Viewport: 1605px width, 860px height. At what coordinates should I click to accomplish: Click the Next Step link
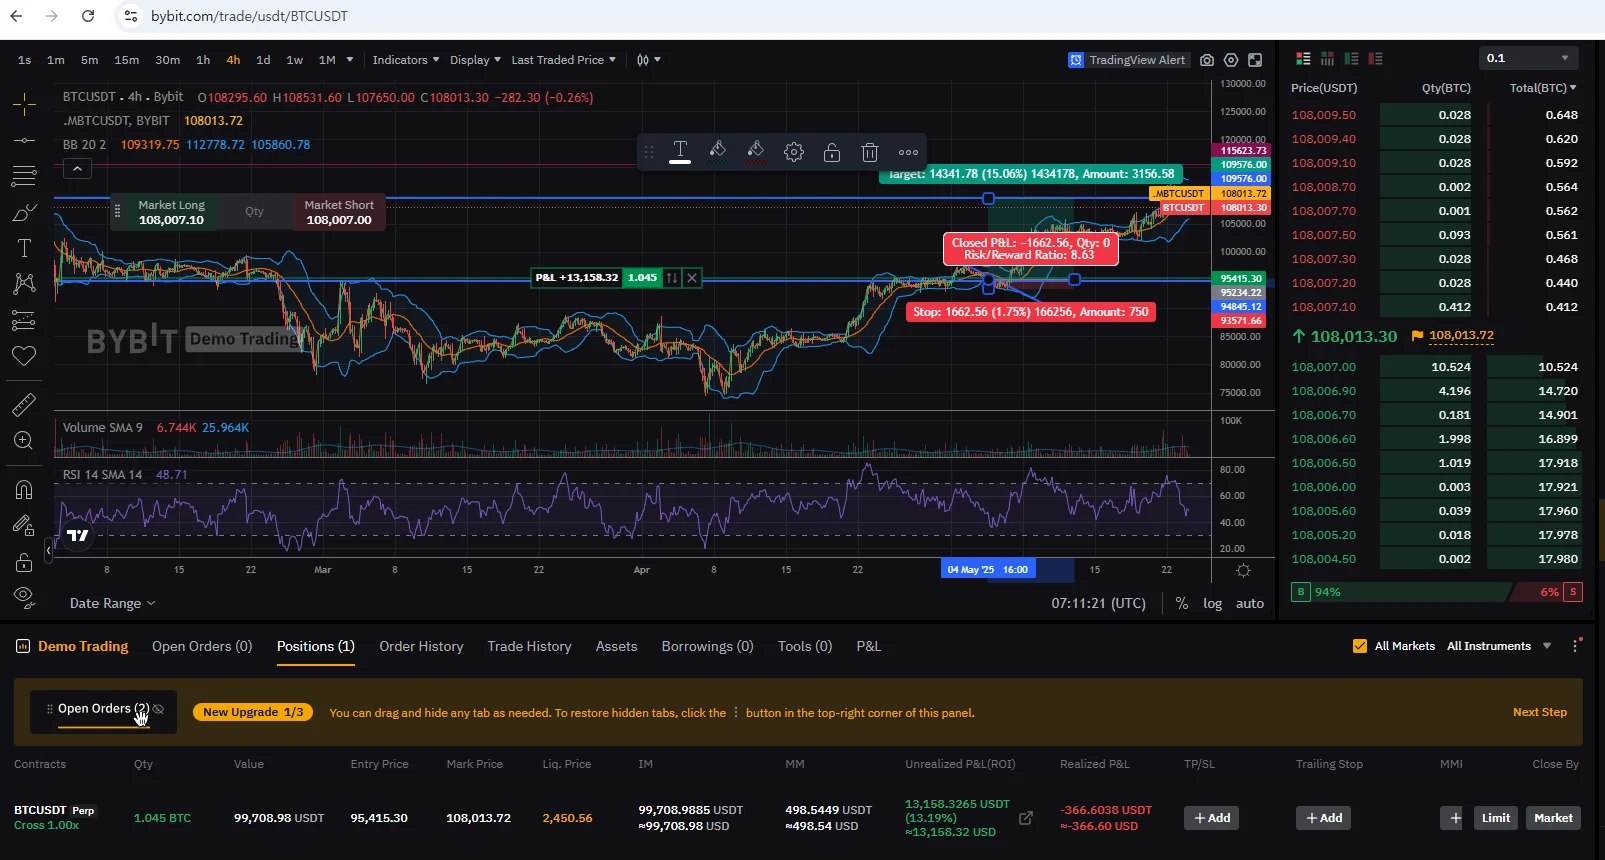click(x=1539, y=712)
